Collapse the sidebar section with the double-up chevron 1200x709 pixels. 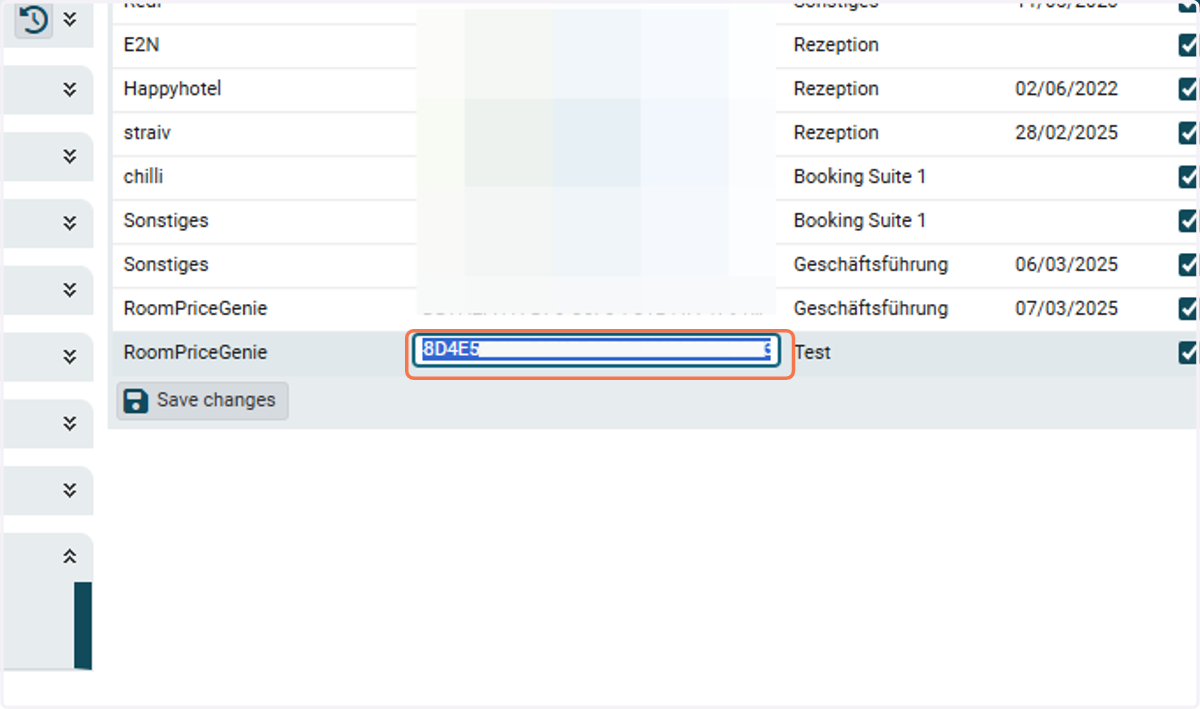pyautogui.click(x=69, y=556)
